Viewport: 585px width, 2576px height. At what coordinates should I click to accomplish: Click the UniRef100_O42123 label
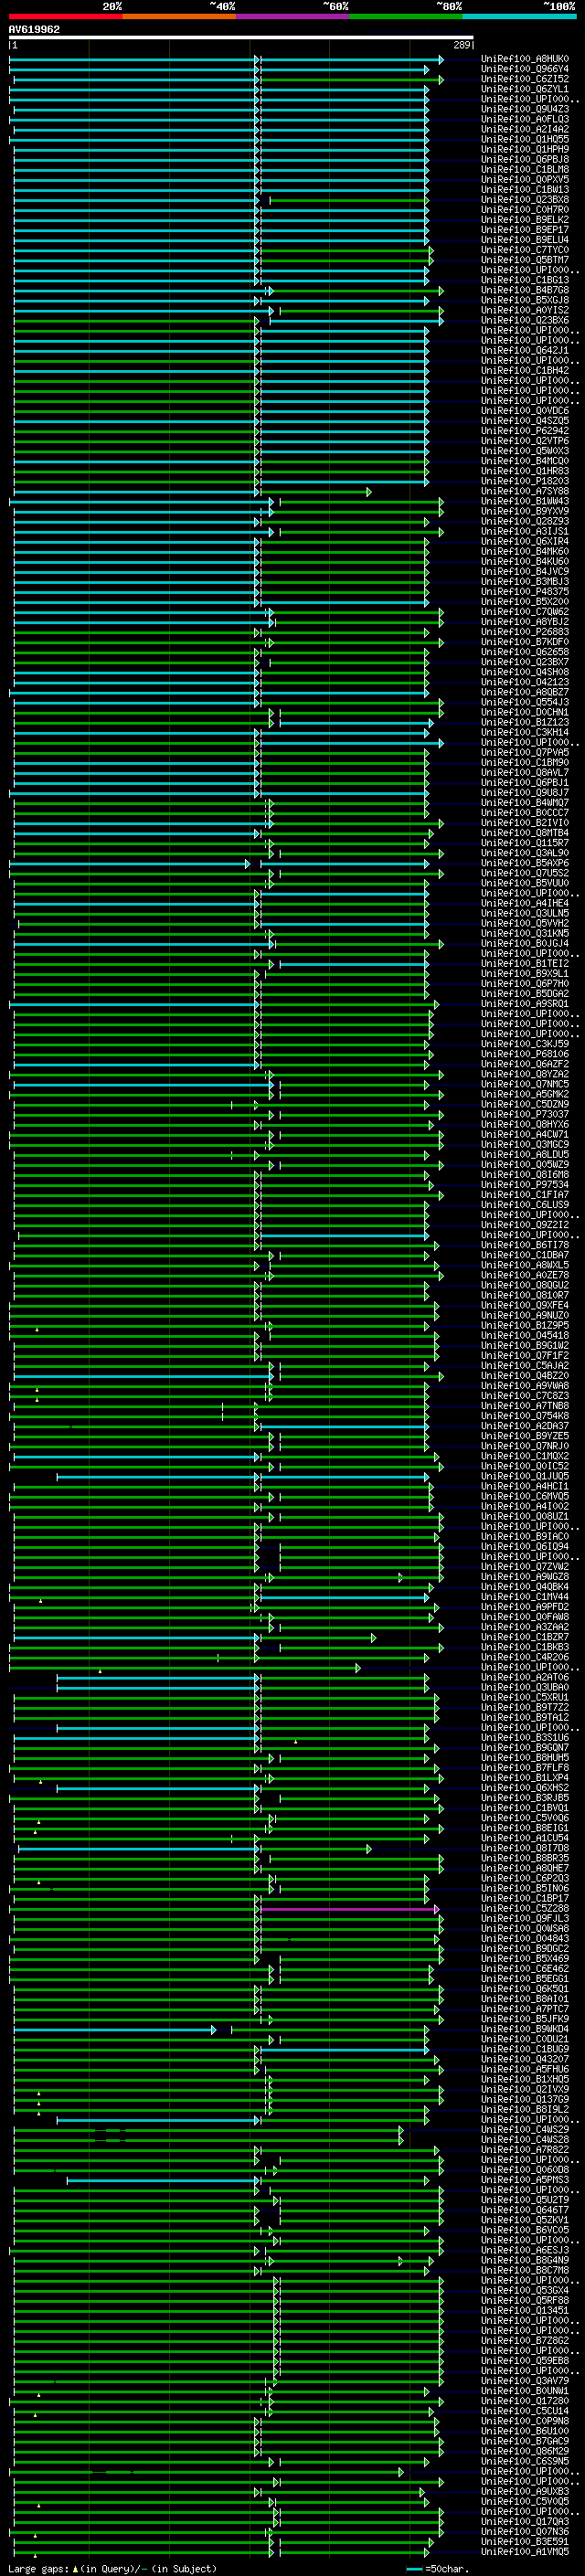click(x=525, y=682)
